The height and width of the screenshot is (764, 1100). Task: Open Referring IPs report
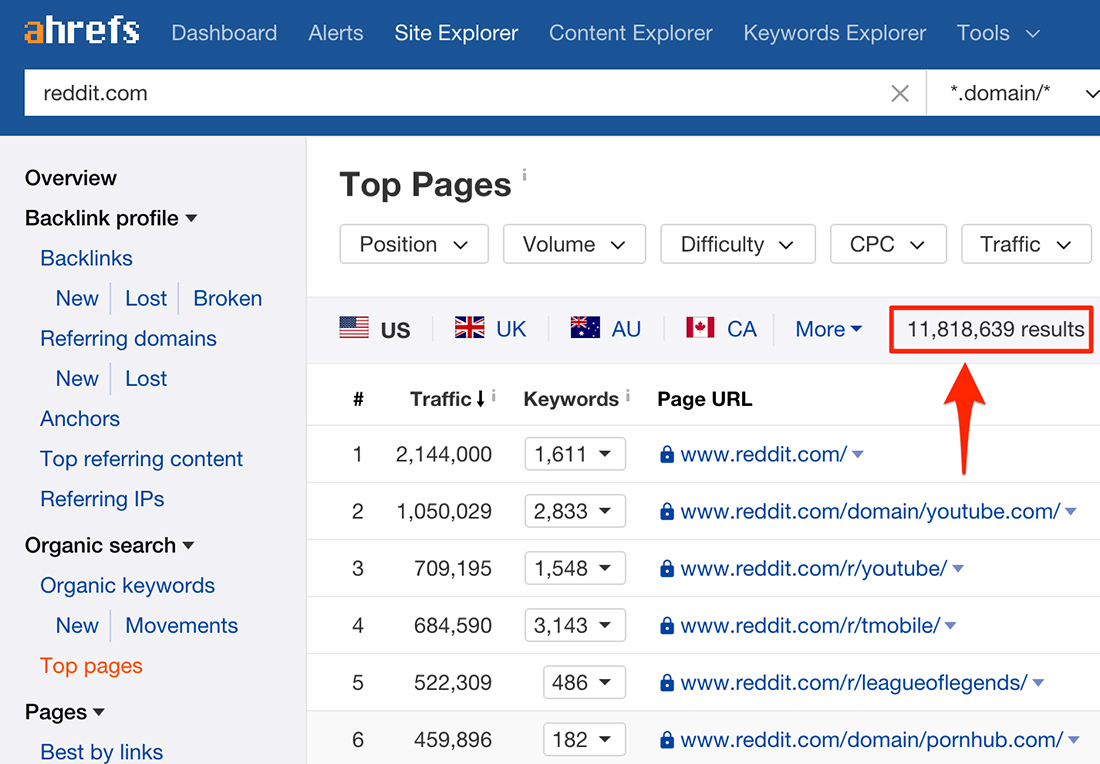coord(102,499)
